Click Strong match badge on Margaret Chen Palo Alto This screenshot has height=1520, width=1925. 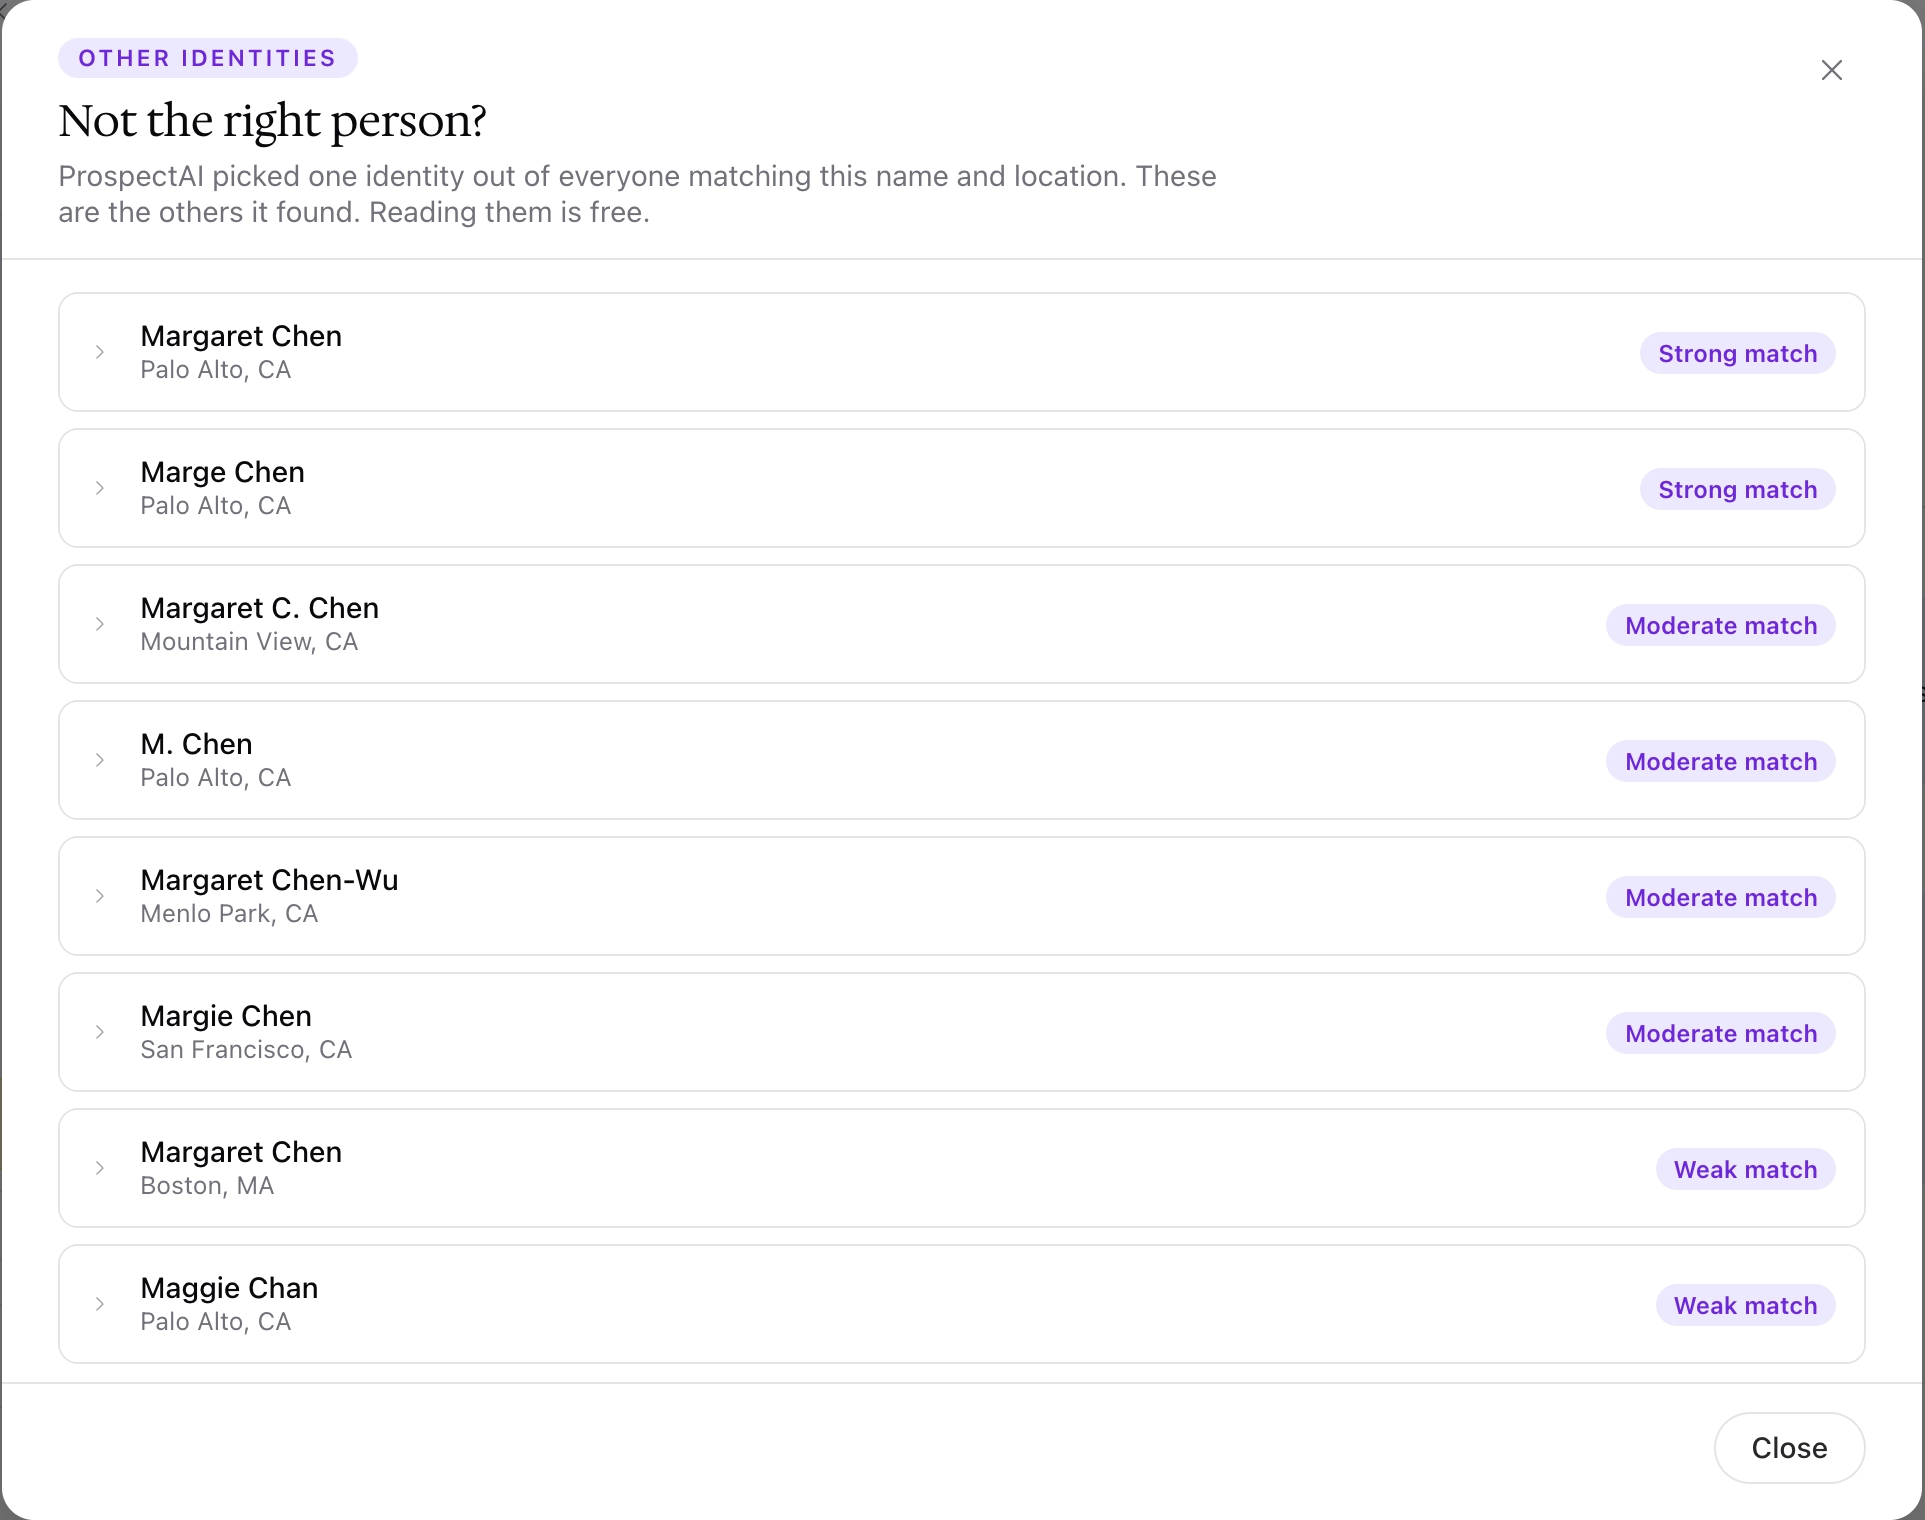[x=1737, y=354]
